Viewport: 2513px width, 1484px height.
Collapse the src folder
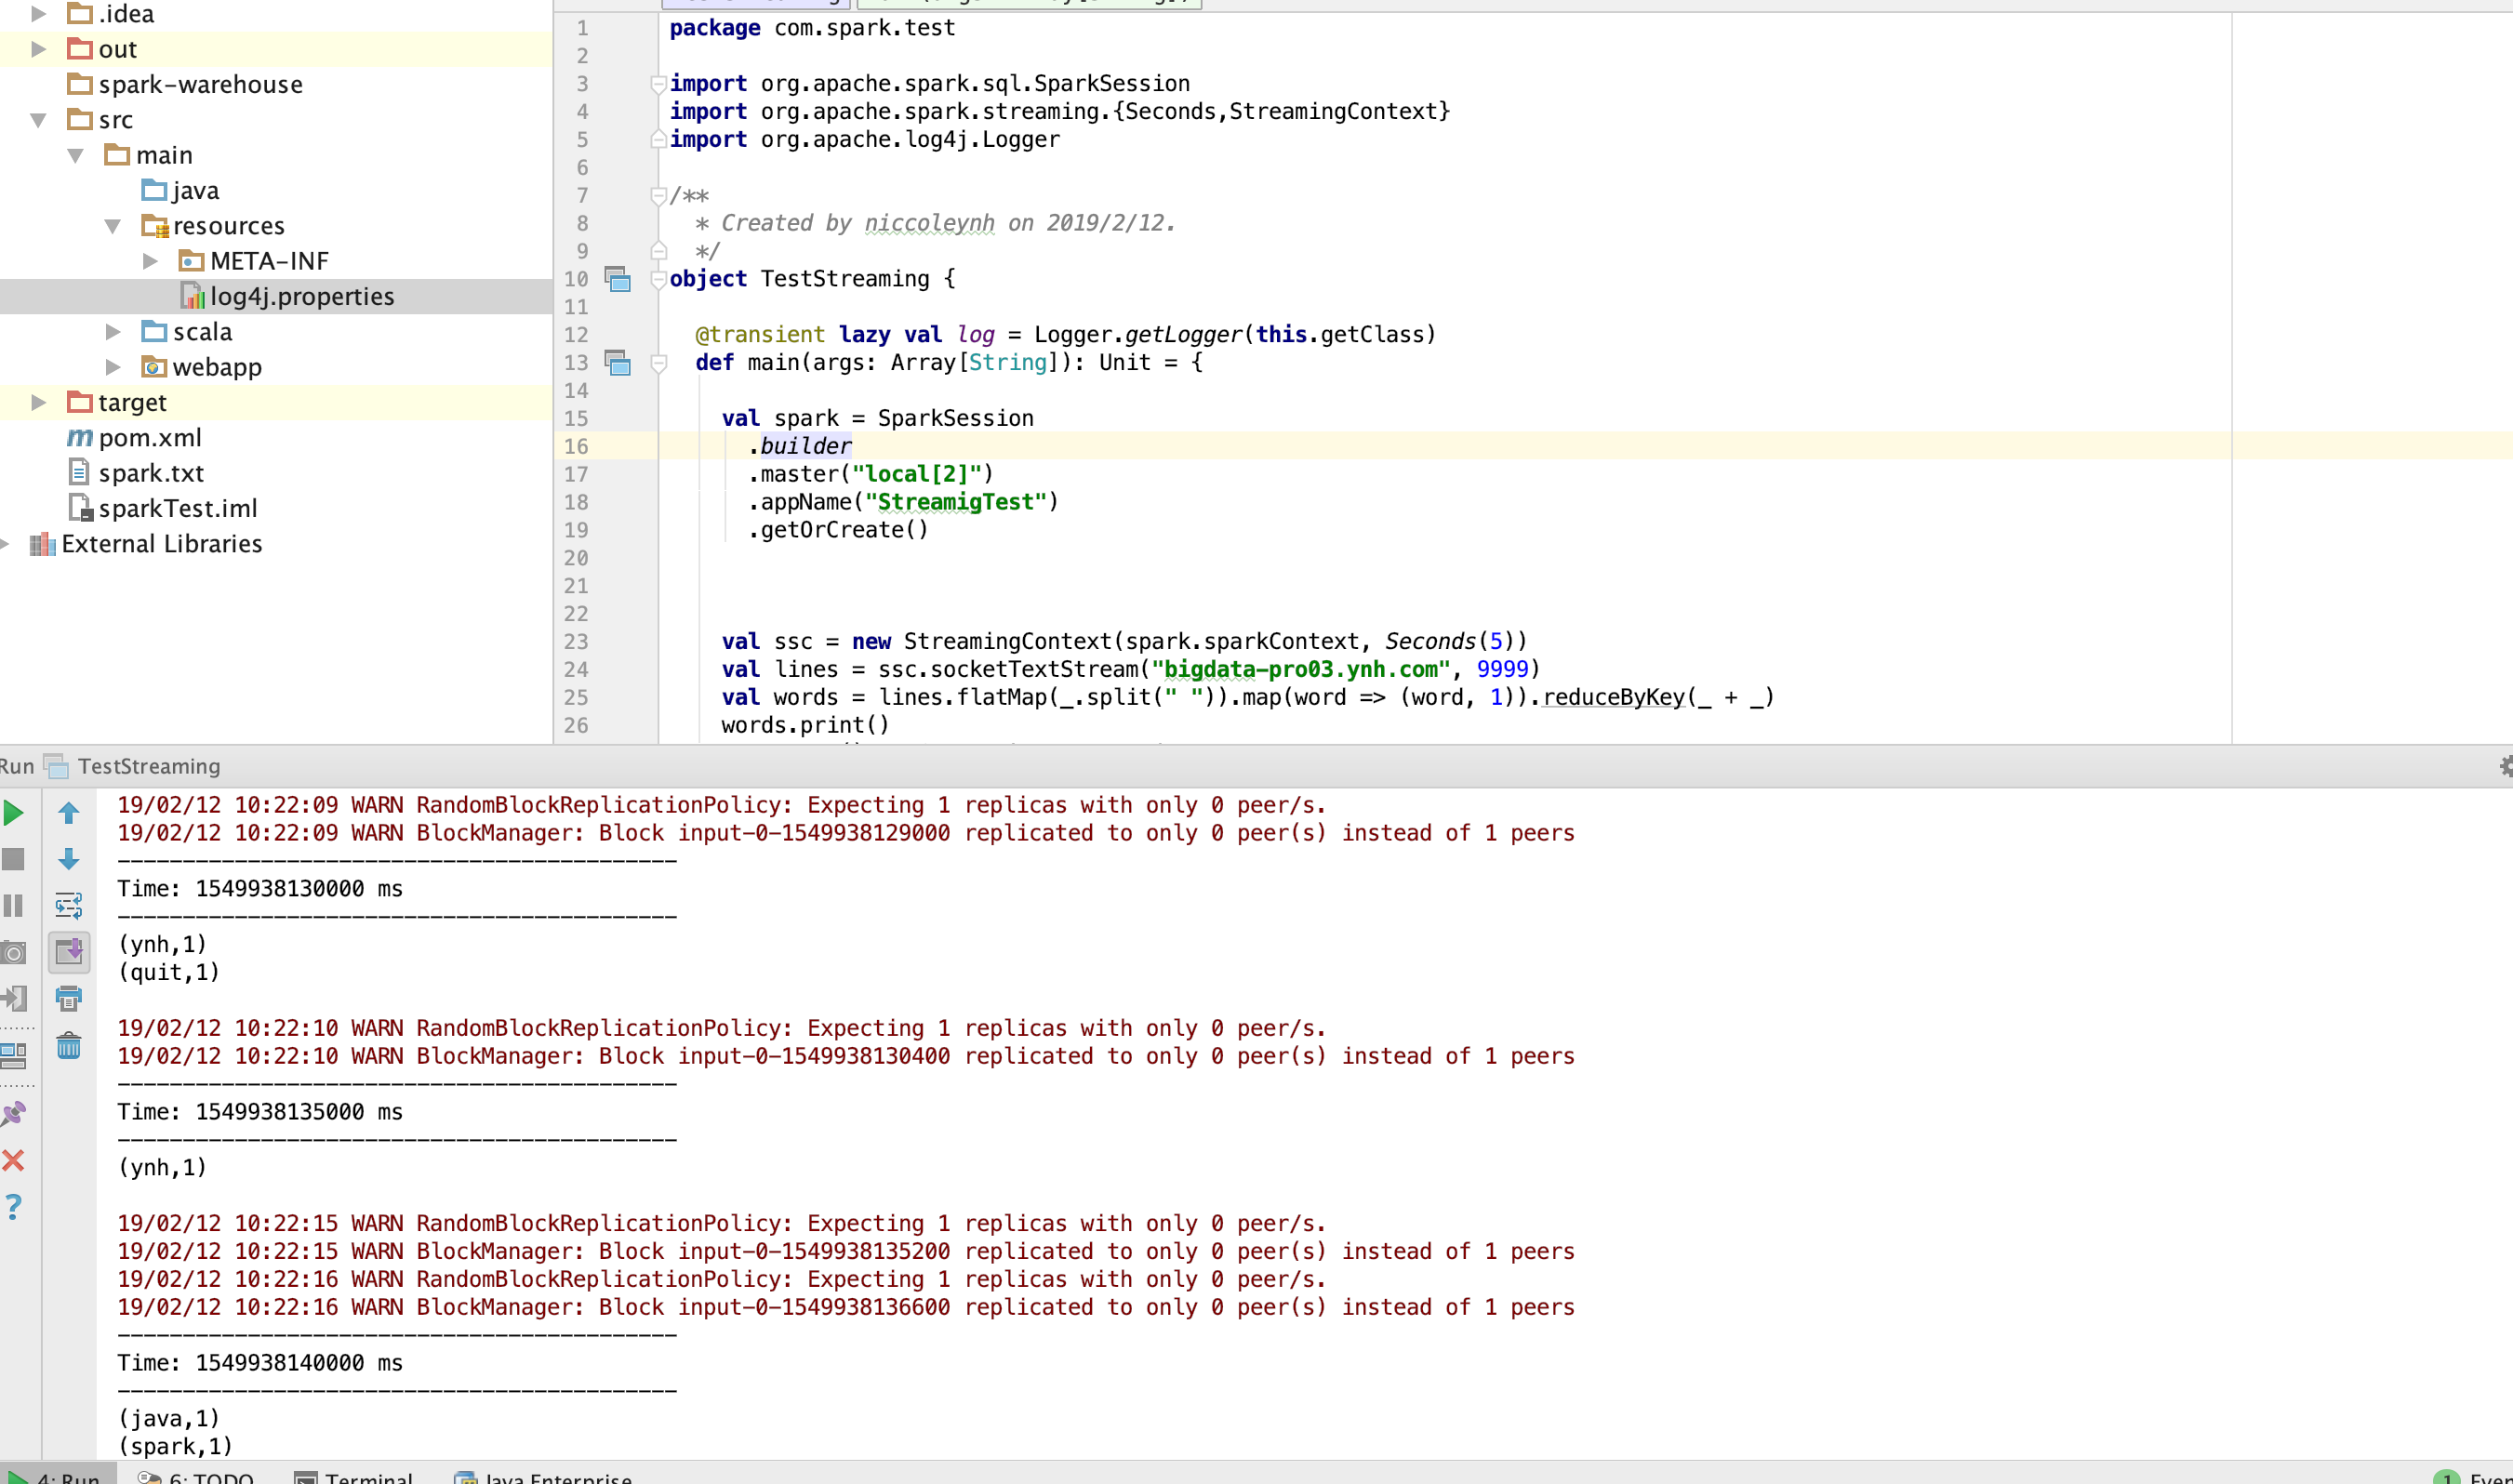[39, 120]
